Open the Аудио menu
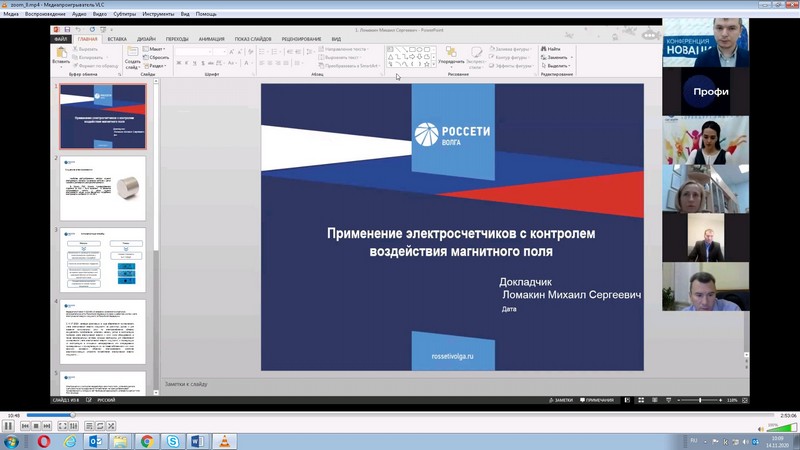Screen dimensions: 800x450 coord(79,14)
